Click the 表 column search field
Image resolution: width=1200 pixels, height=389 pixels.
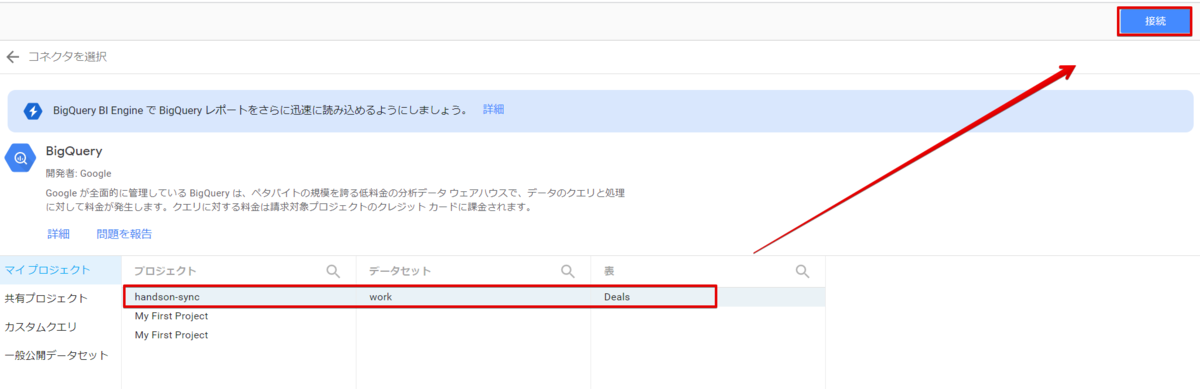[x=708, y=271]
